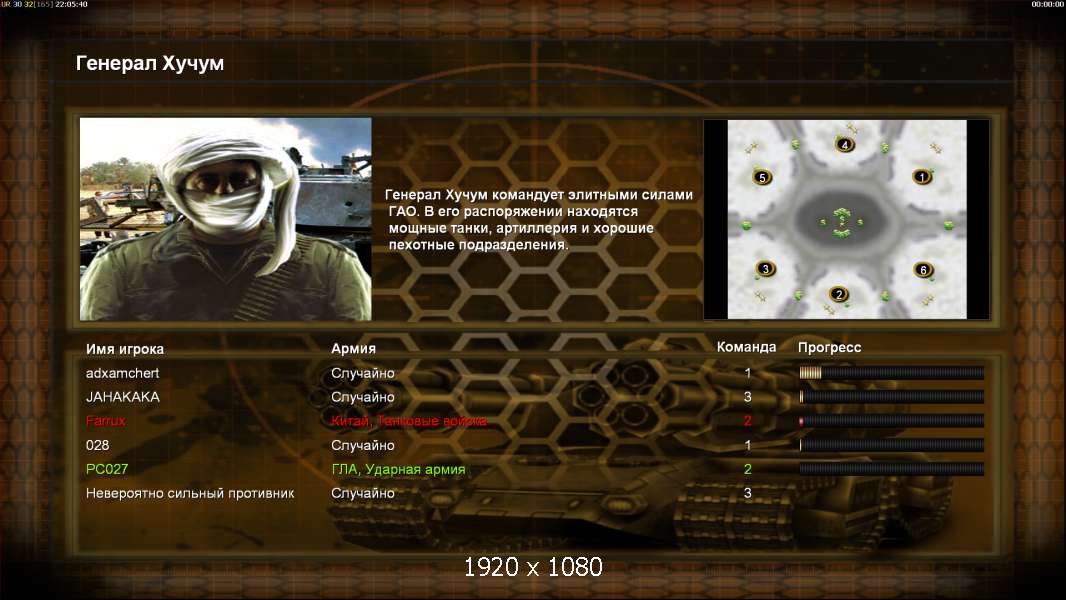Viewport: 1066px width, 600px height.
Task: Select the 'Невероятно сильный противник' AI player
Action: click(190, 493)
